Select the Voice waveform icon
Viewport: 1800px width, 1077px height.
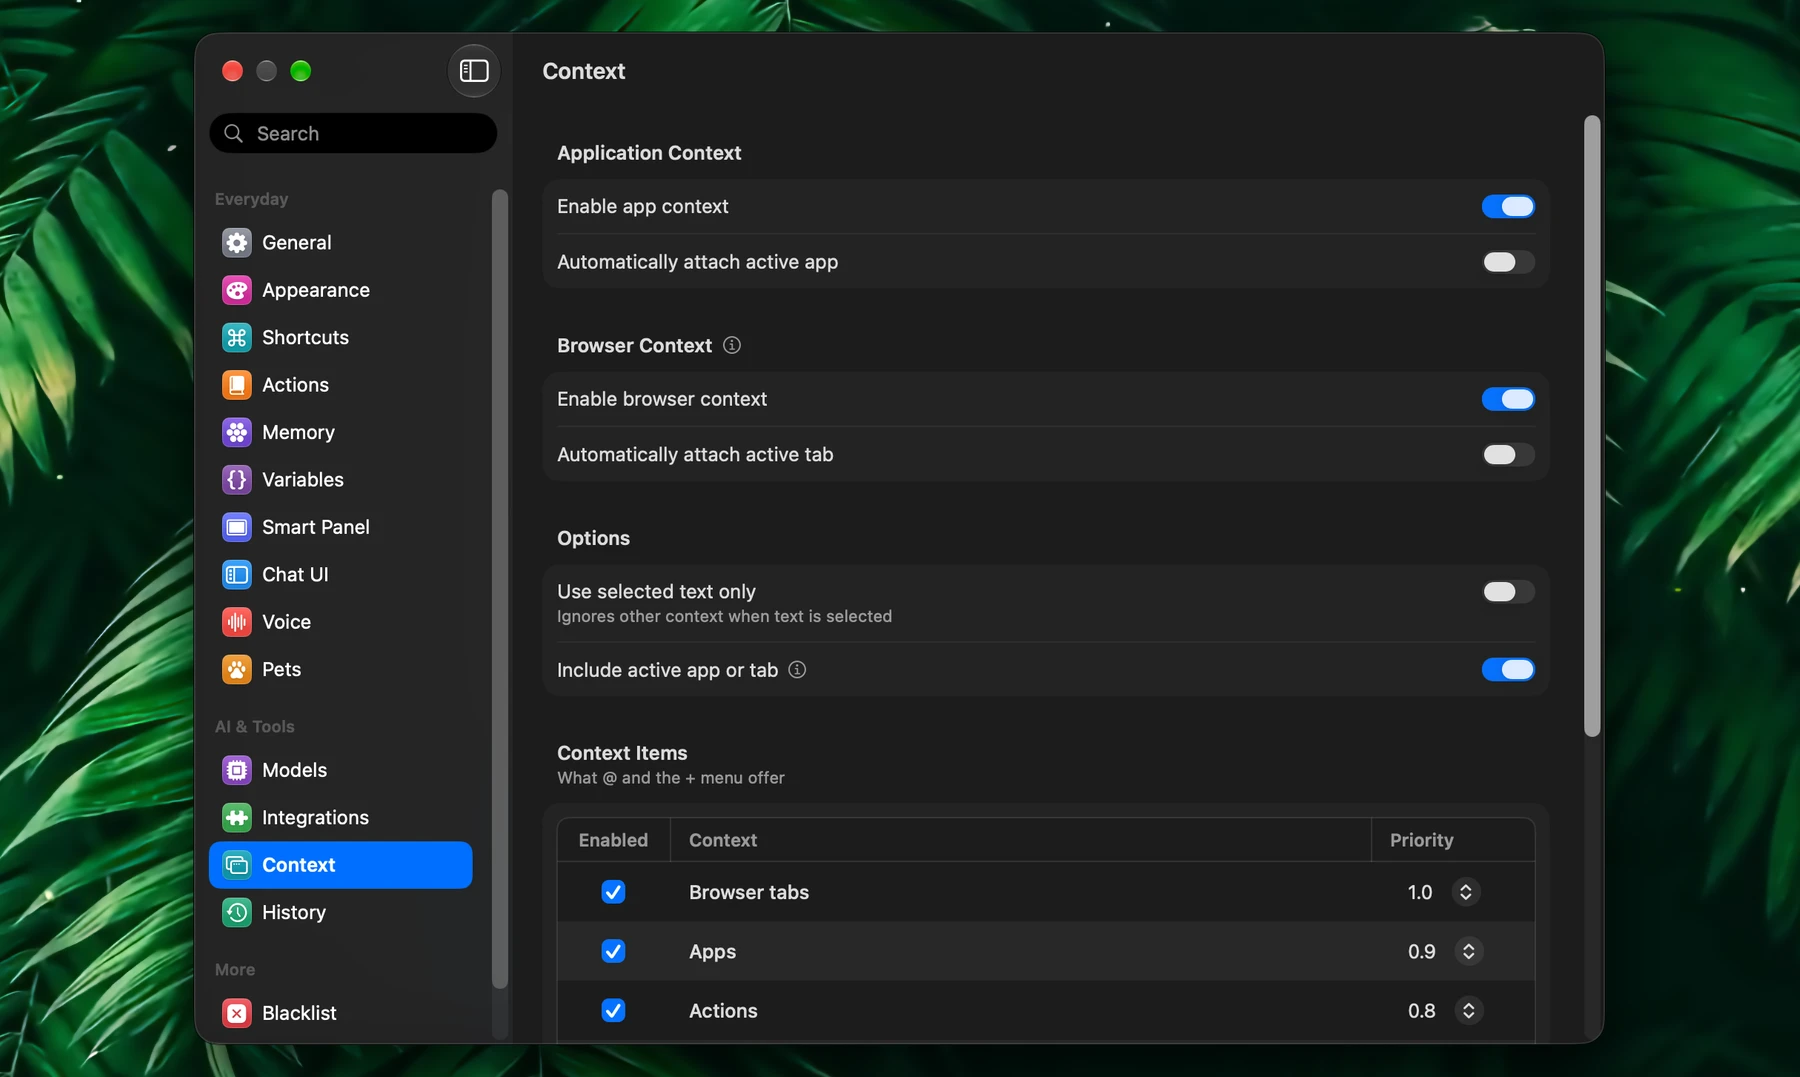coord(237,622)
